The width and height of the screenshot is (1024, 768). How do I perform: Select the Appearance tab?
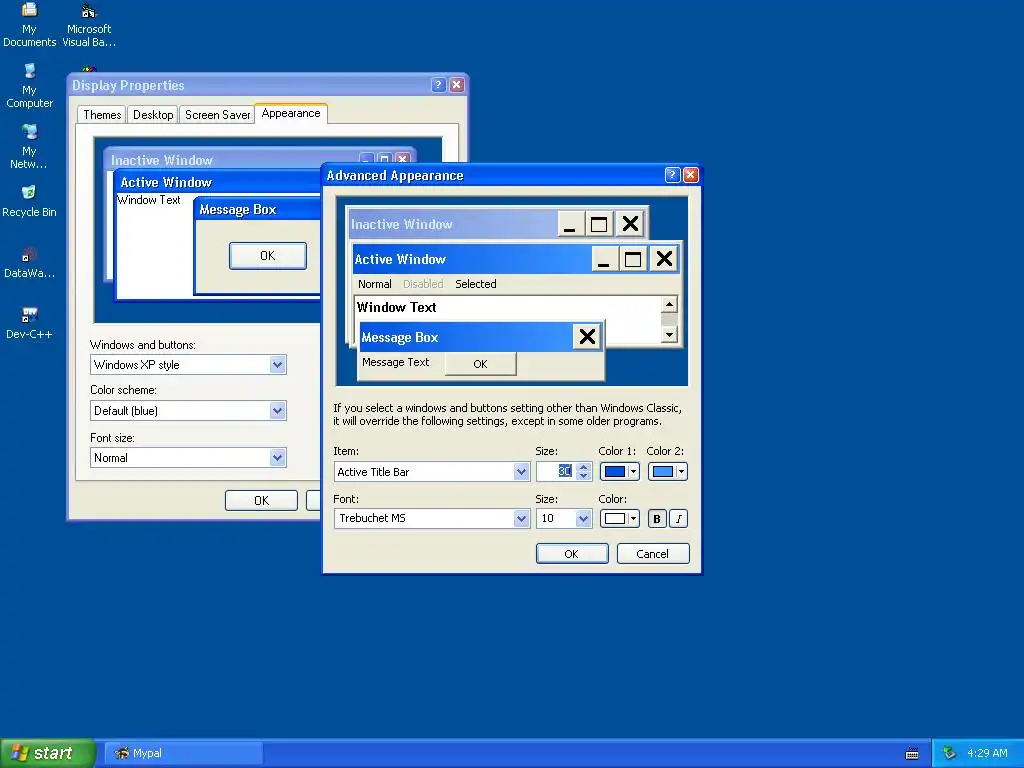tap(291, 114)
